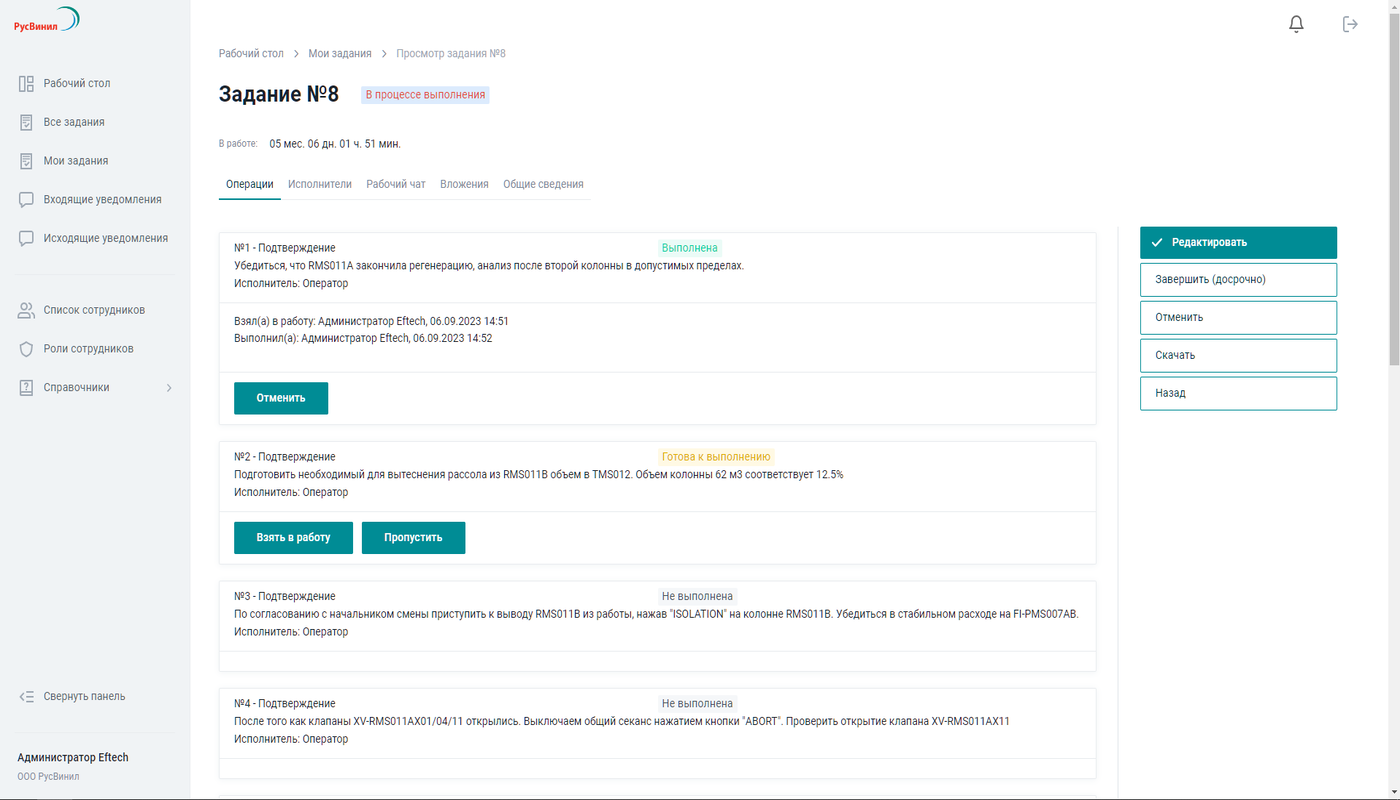
Task: Click the Задание №8 heading
Action: (x=279, y=94)
